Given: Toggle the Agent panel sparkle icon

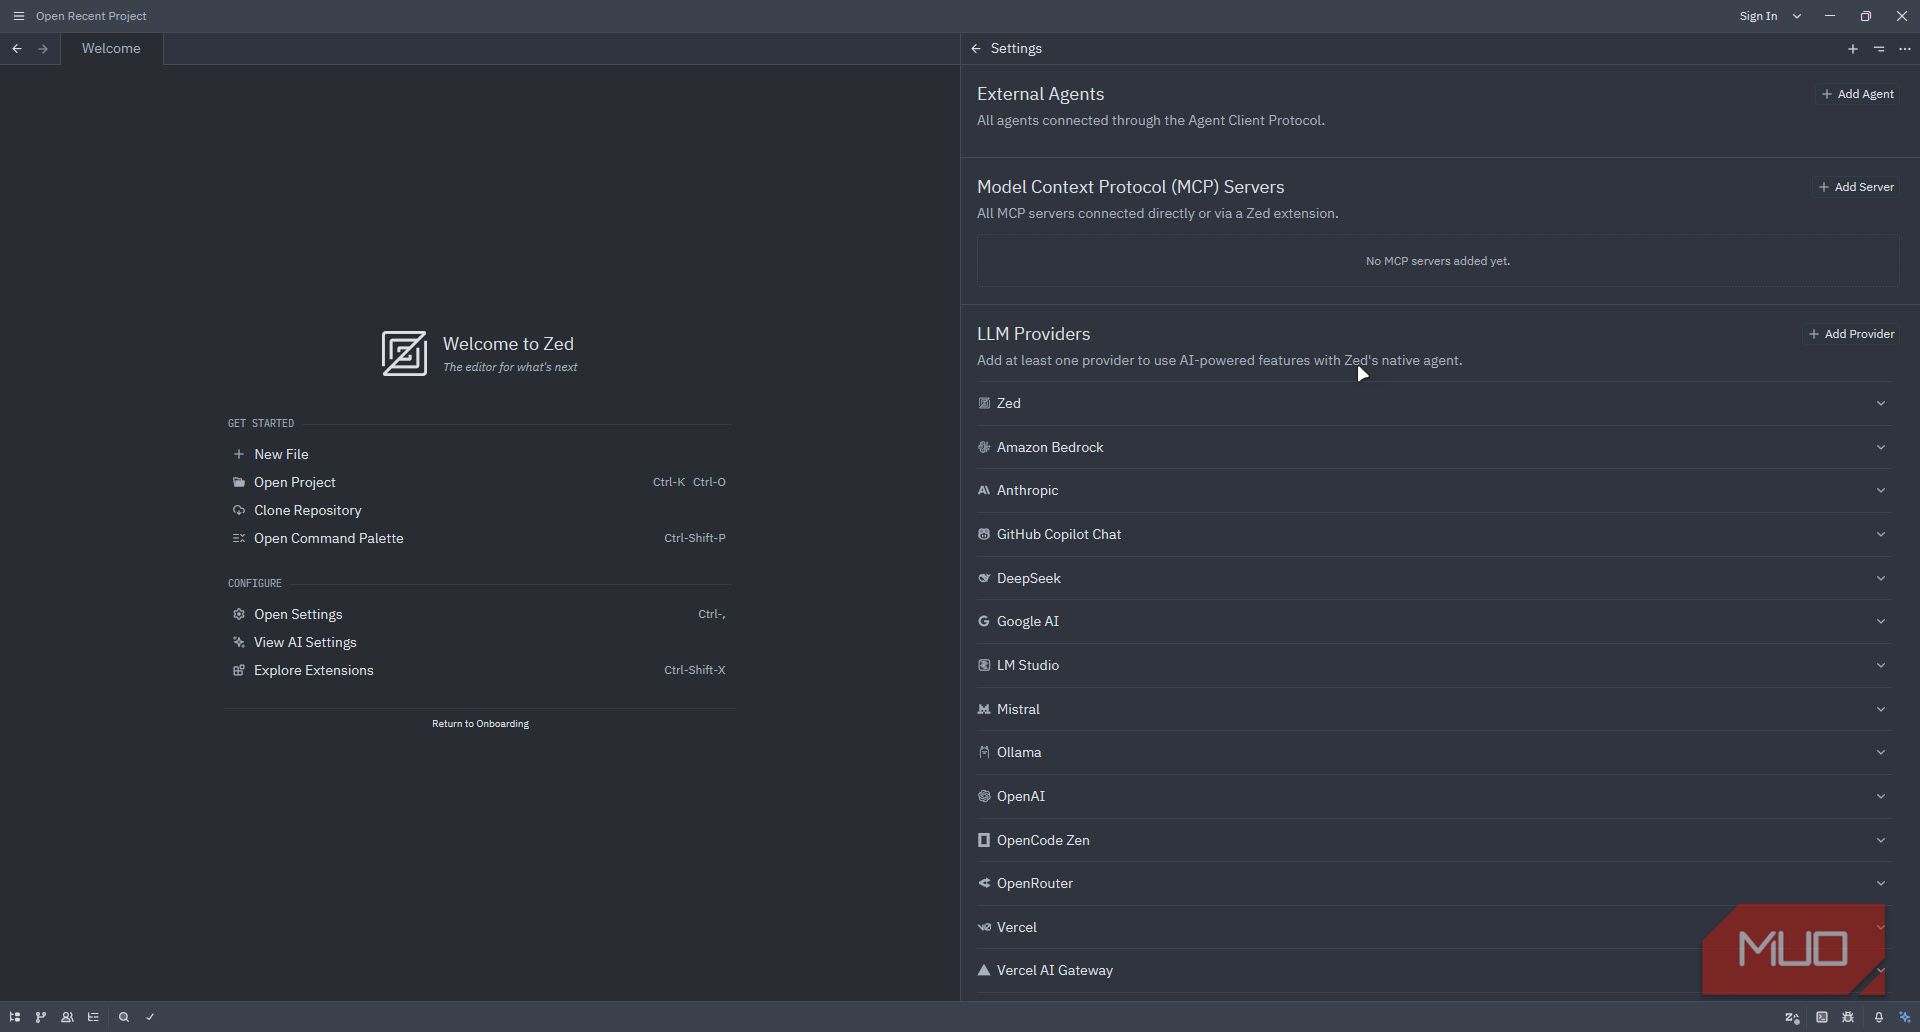Looking at the screenshot, I should [1905, 1017].
